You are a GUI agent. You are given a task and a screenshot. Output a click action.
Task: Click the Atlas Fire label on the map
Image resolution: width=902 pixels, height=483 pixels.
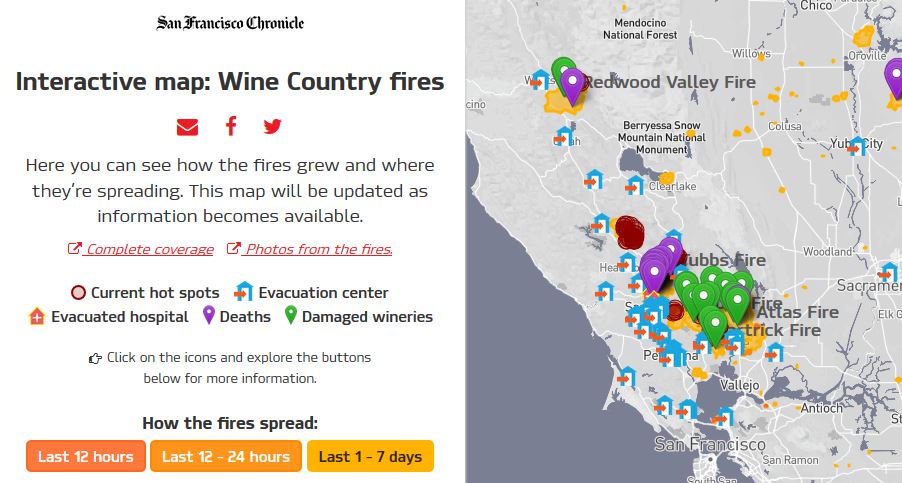click(797, 312)
